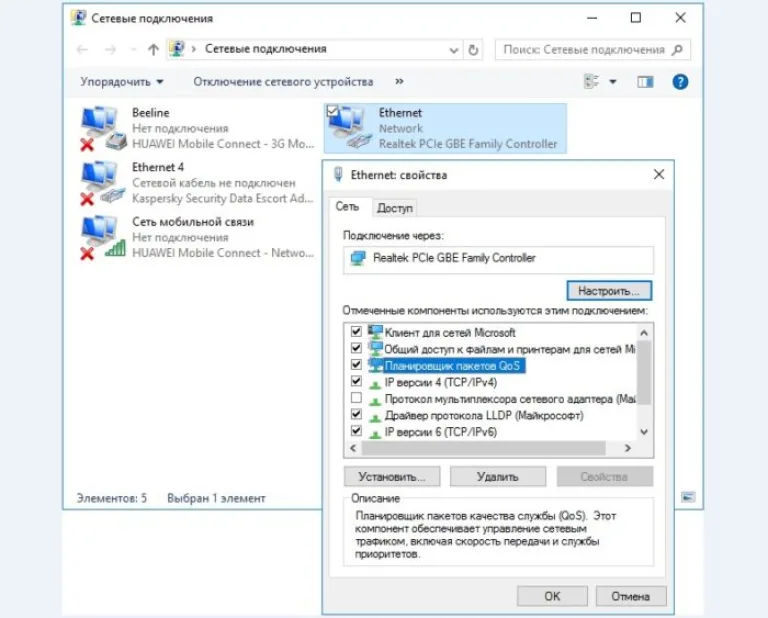
Task: Confirm with the OK button
Action: click(552, 596)
